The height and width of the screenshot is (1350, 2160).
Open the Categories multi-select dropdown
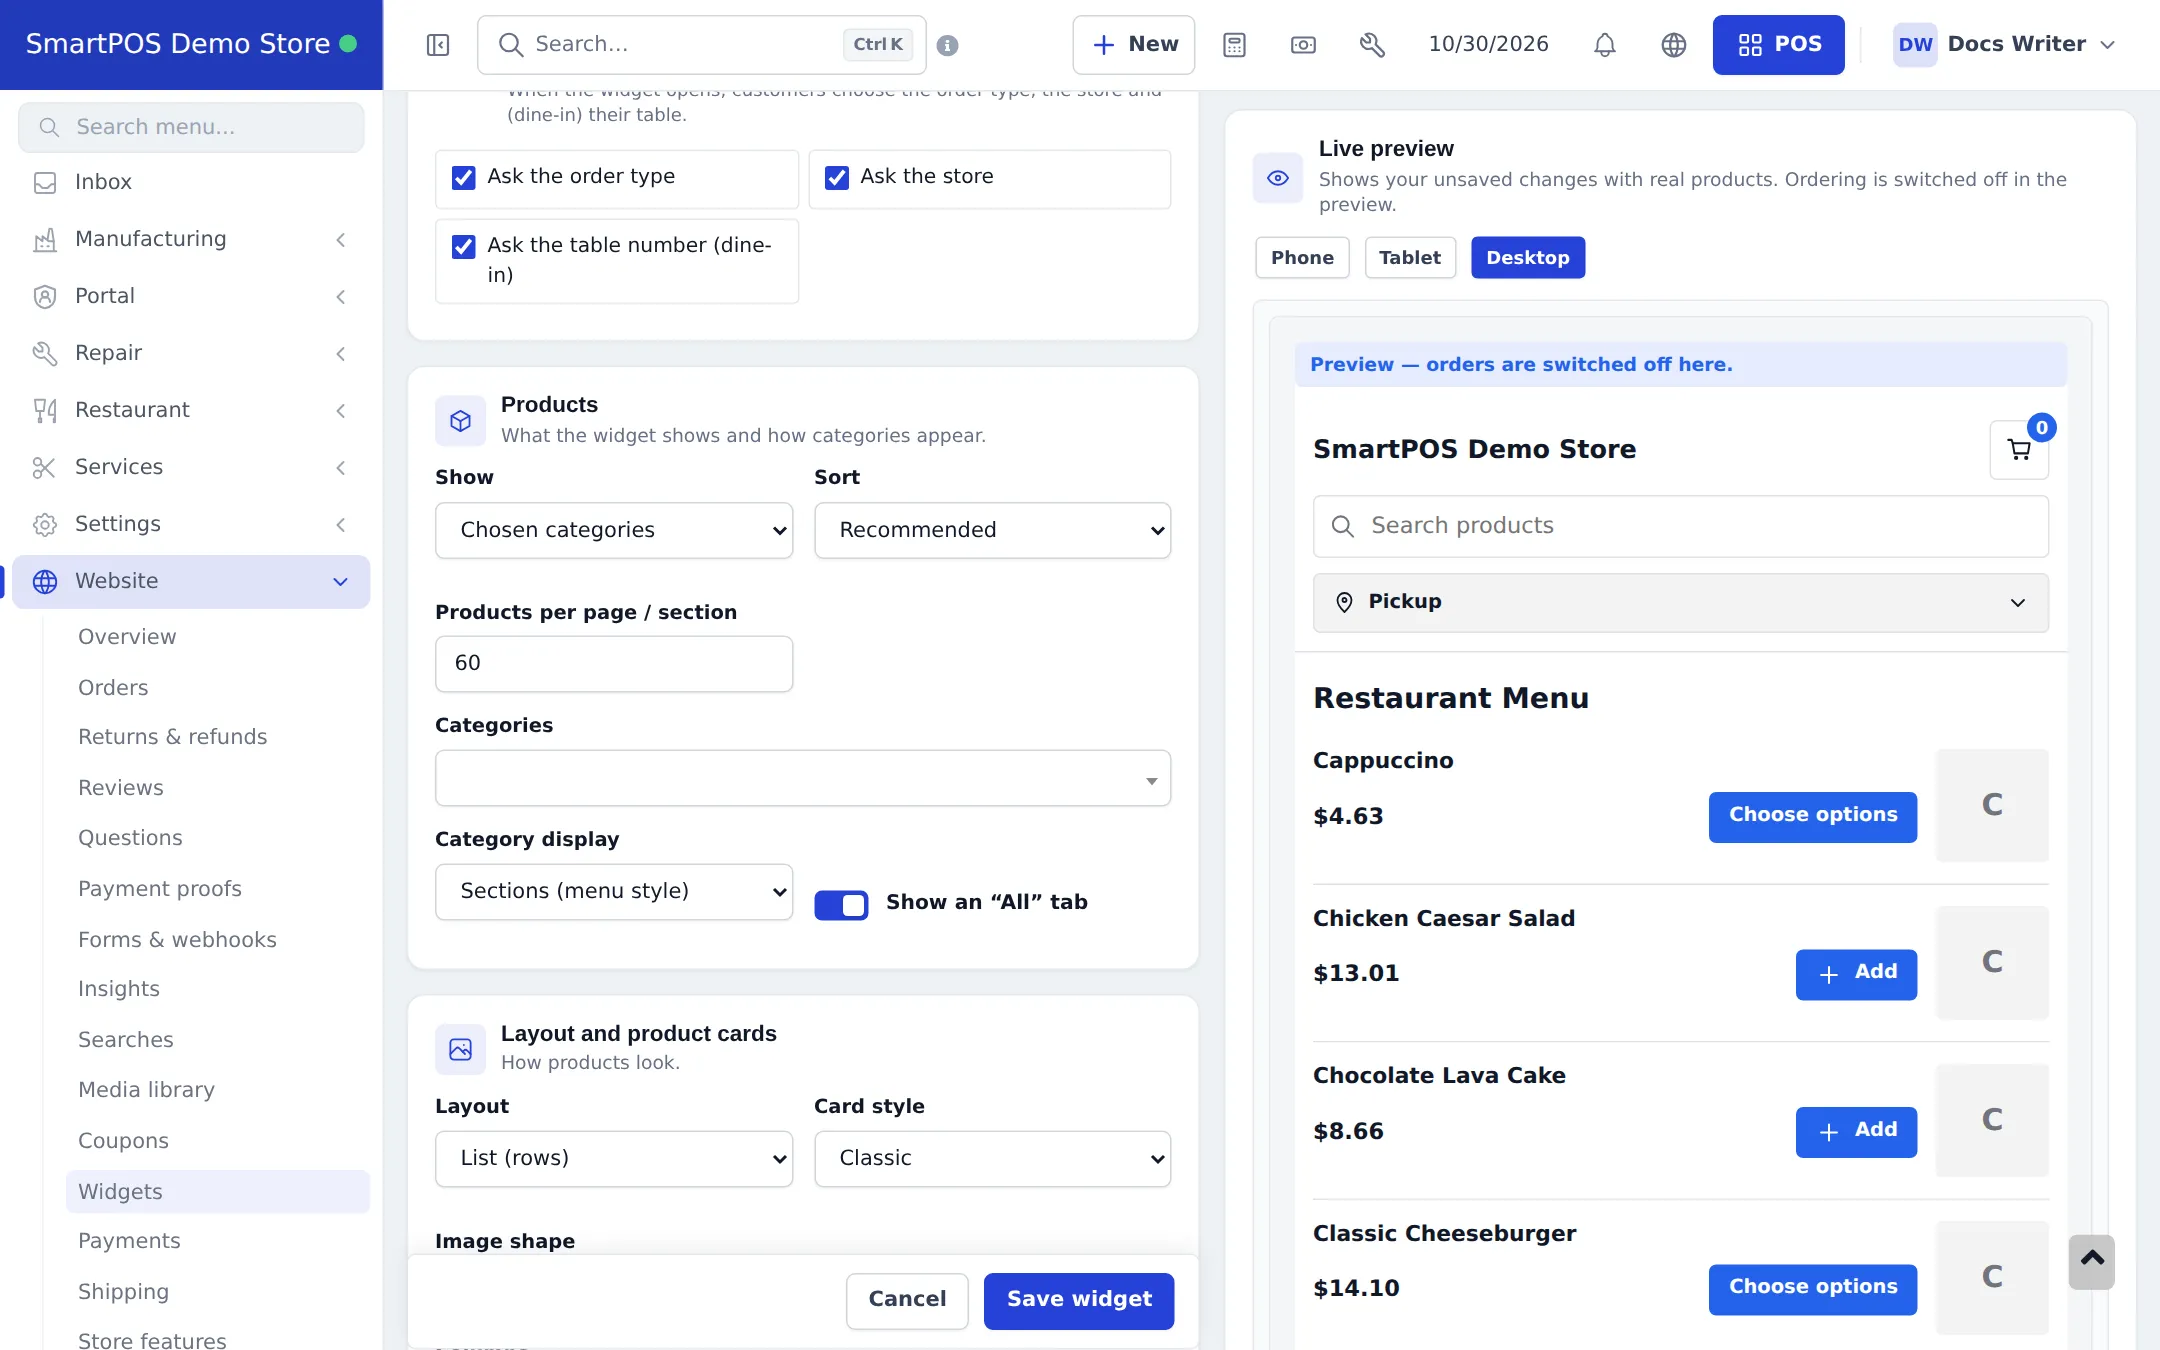(x=803, y=778)
